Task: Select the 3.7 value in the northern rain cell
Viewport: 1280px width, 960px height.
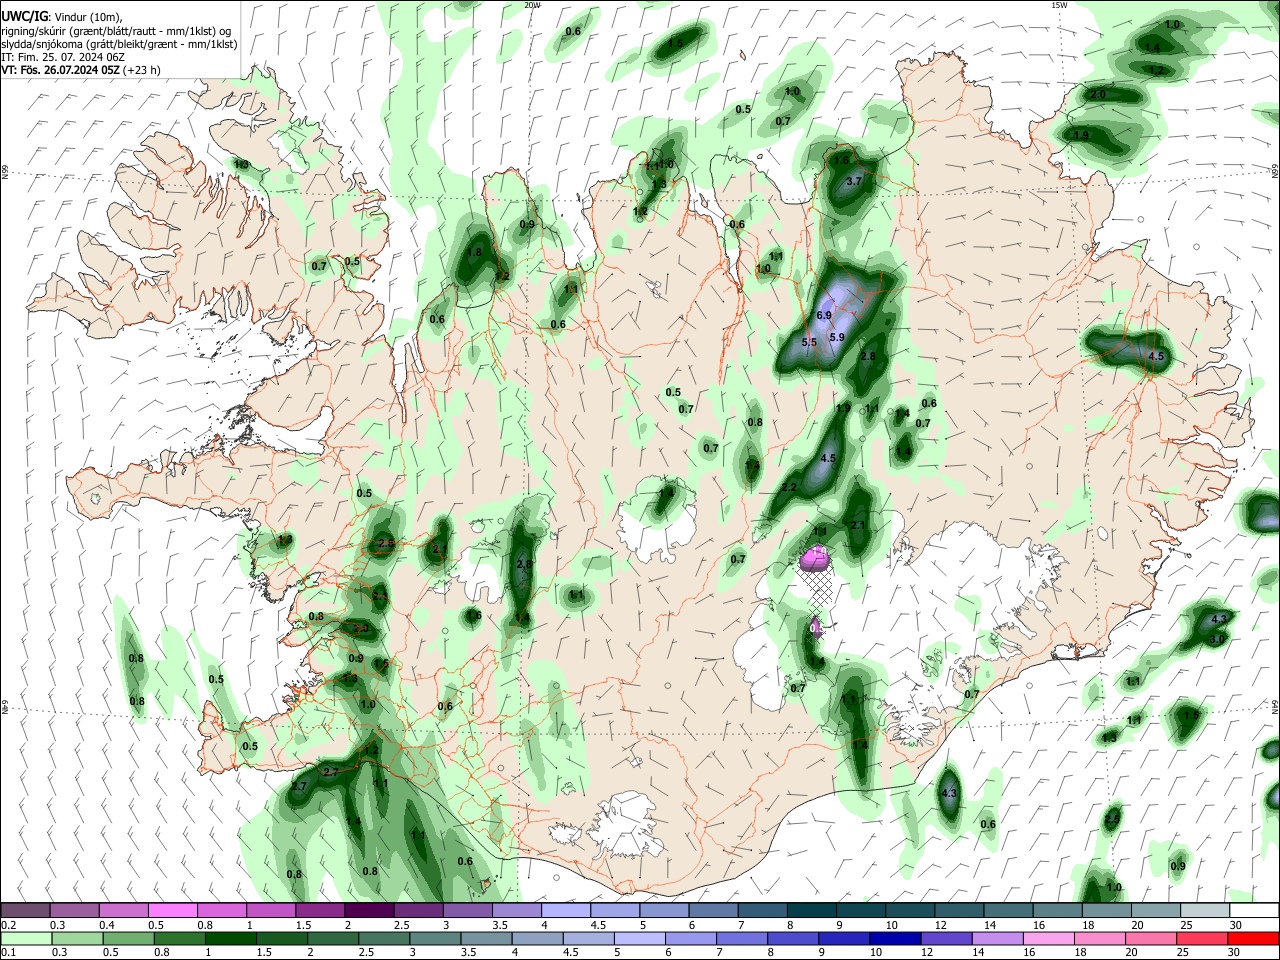Action: click(854, 182)
